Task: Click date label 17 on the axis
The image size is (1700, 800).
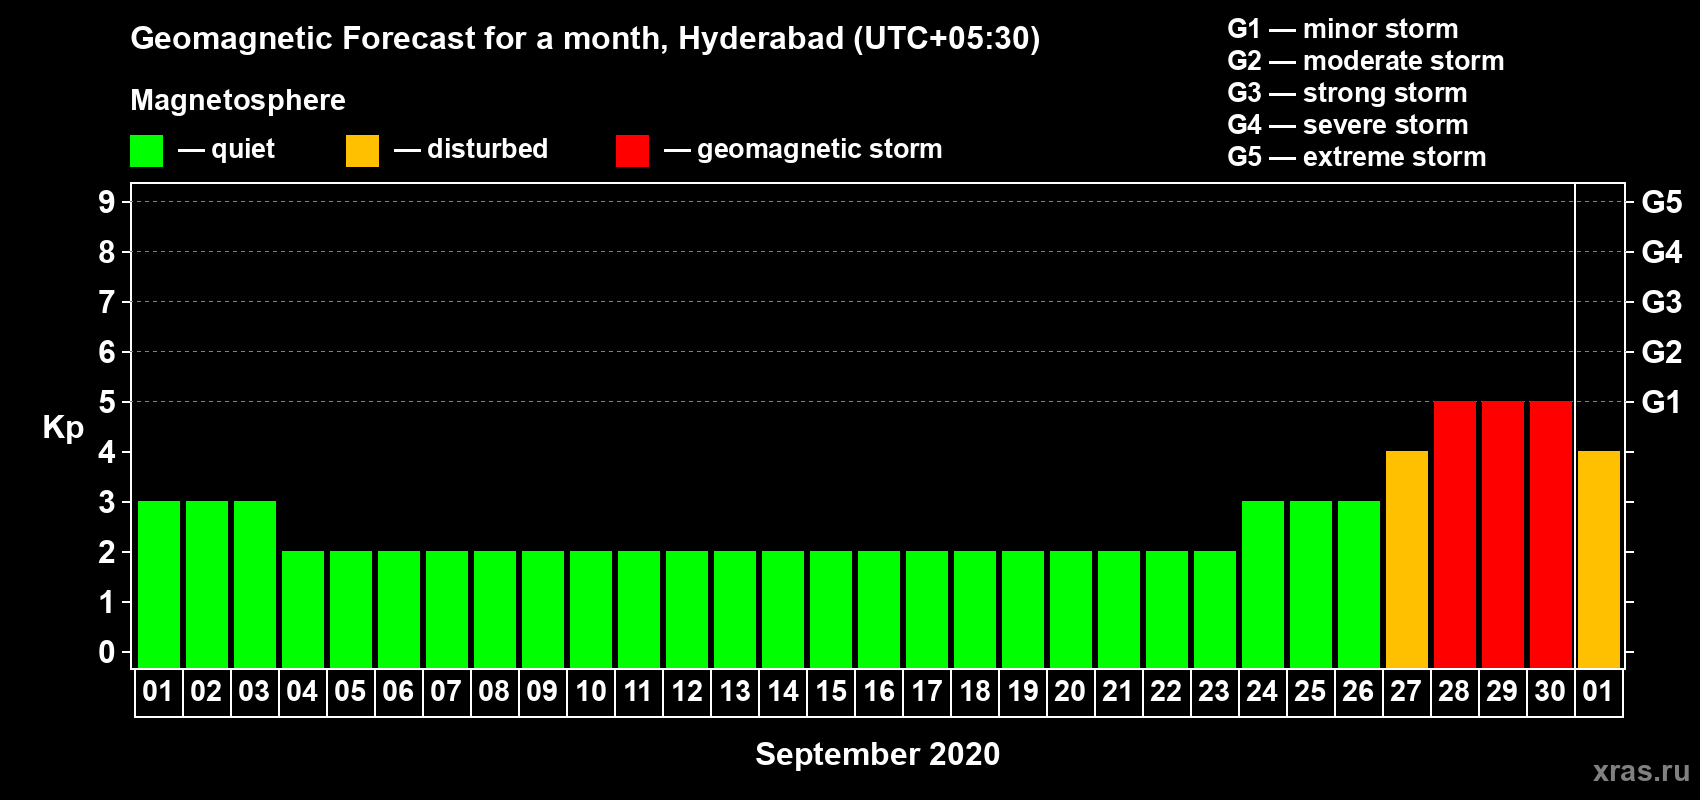Action: click(x=927, y=691)
